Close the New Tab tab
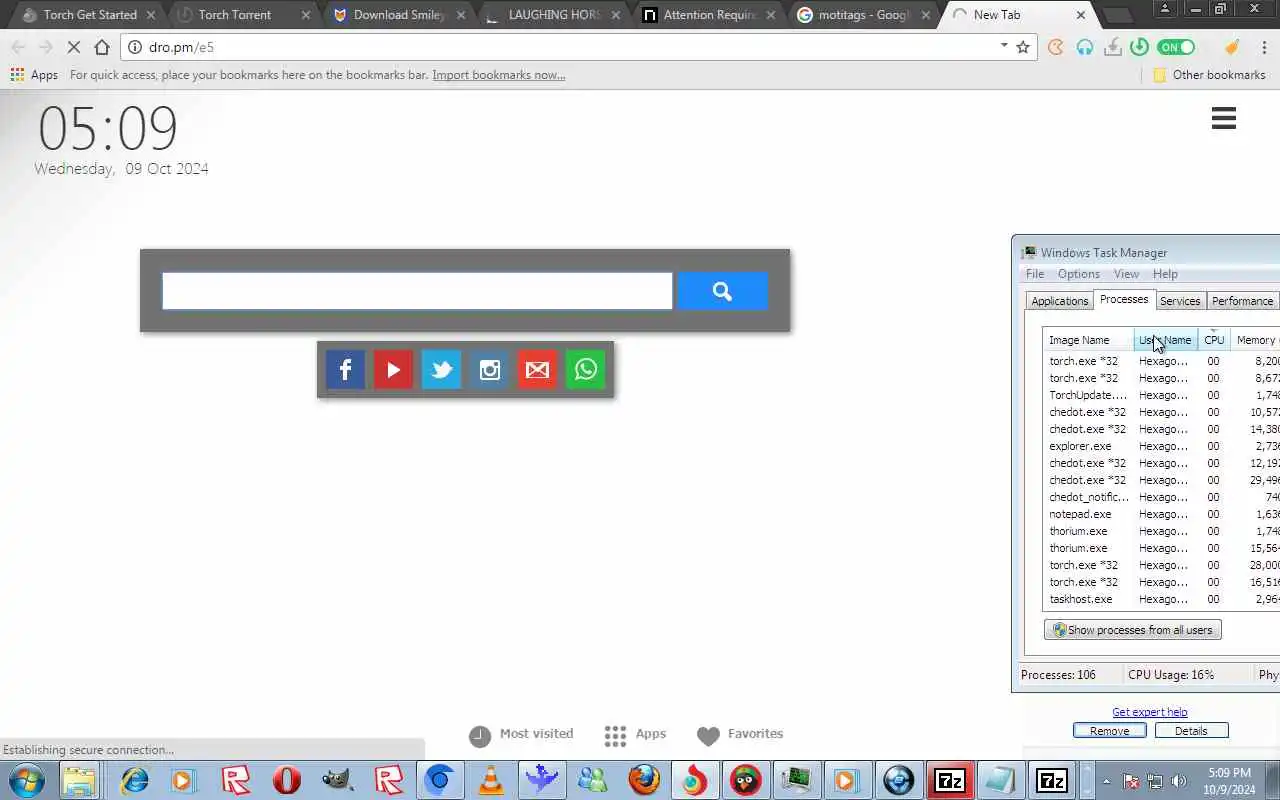Image resolution: width=1280 pixels, height=800 pixels. (1081, 15)
